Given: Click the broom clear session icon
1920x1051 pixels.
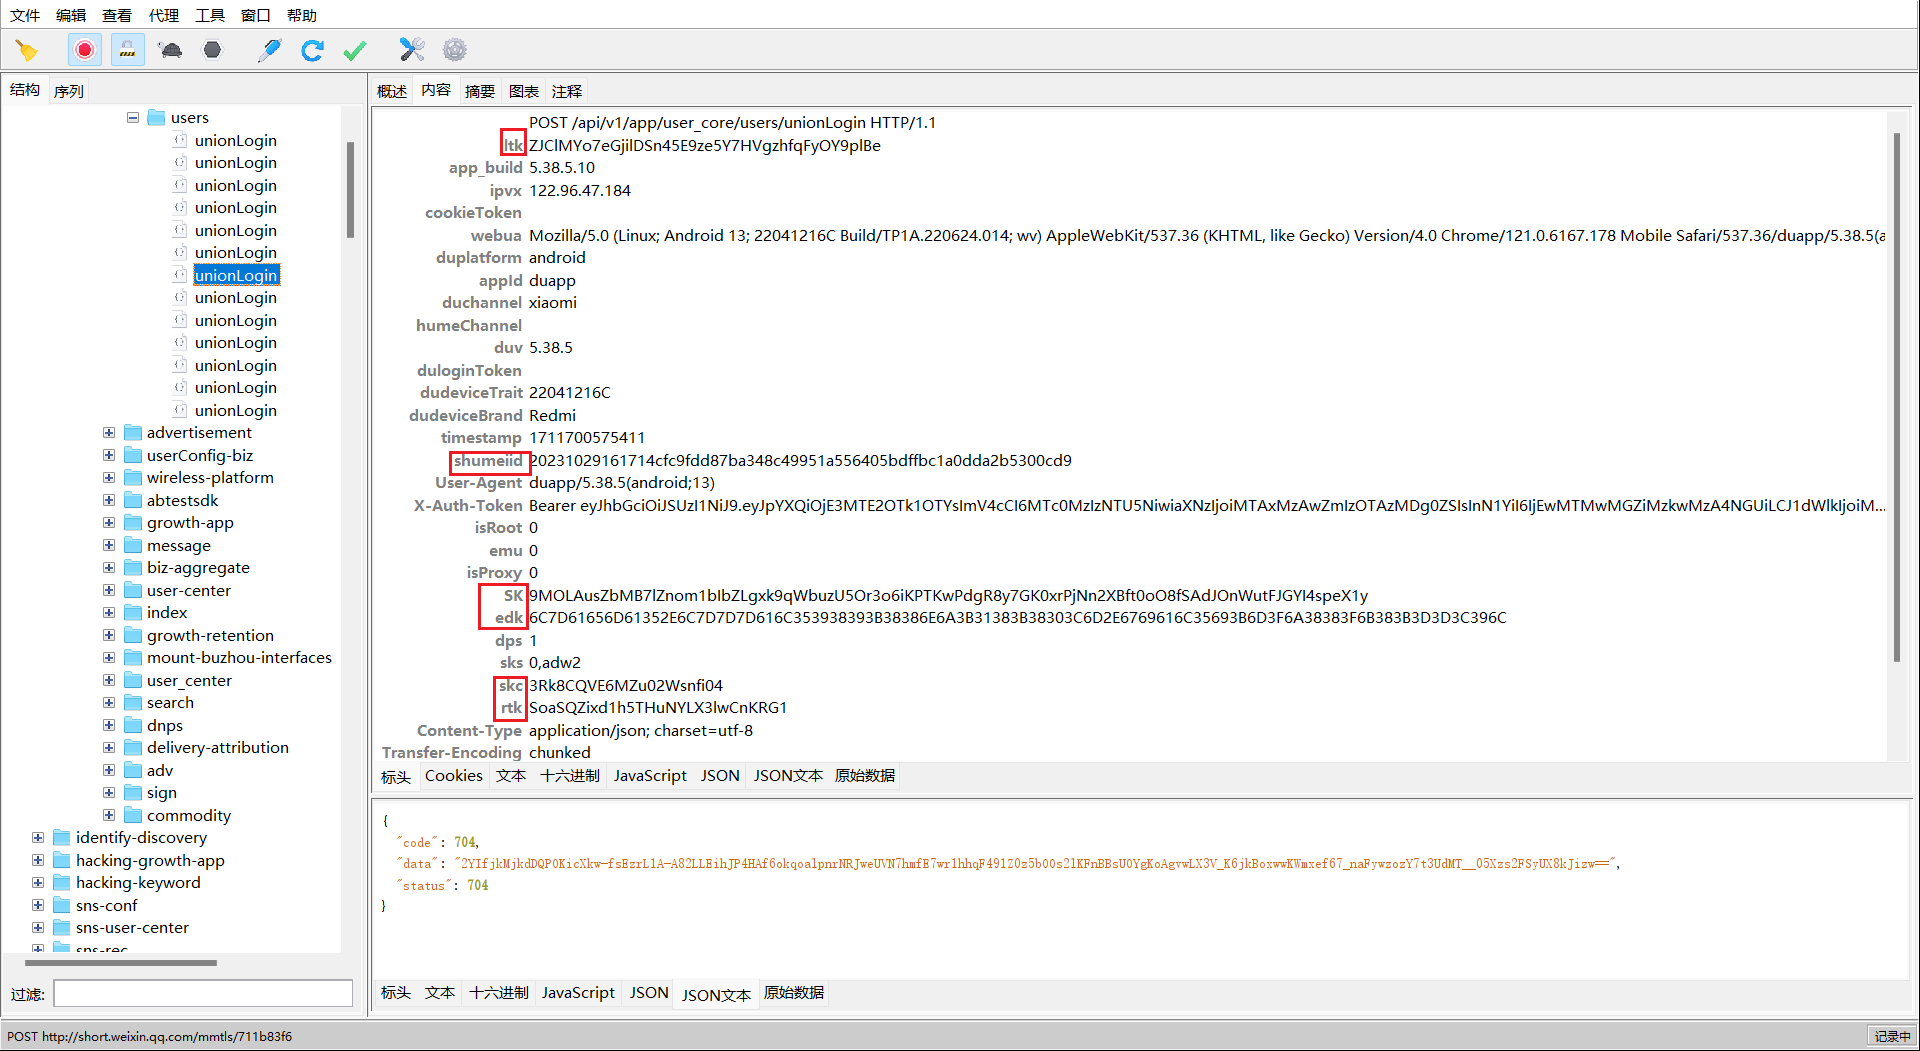Looking at the screenshot, I should [x=27, y=50].
